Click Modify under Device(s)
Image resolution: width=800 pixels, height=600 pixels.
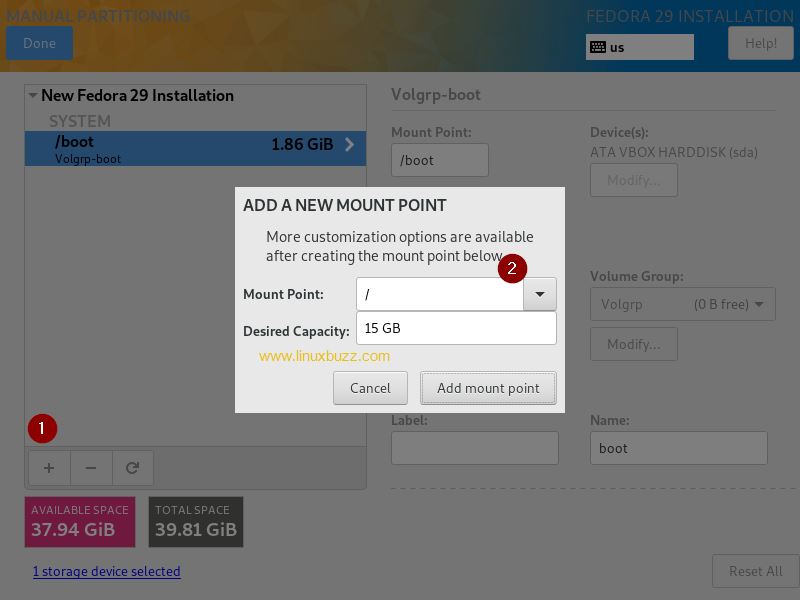634,180
